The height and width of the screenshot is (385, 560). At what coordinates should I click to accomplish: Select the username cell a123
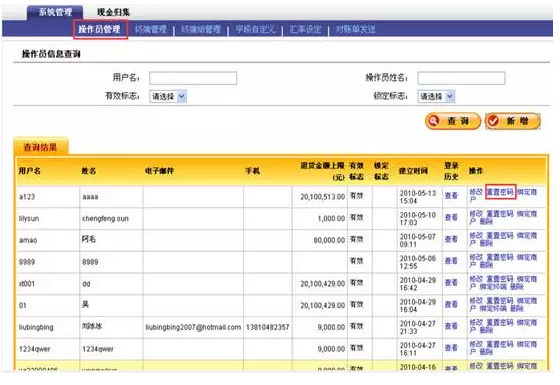point(27,197)
